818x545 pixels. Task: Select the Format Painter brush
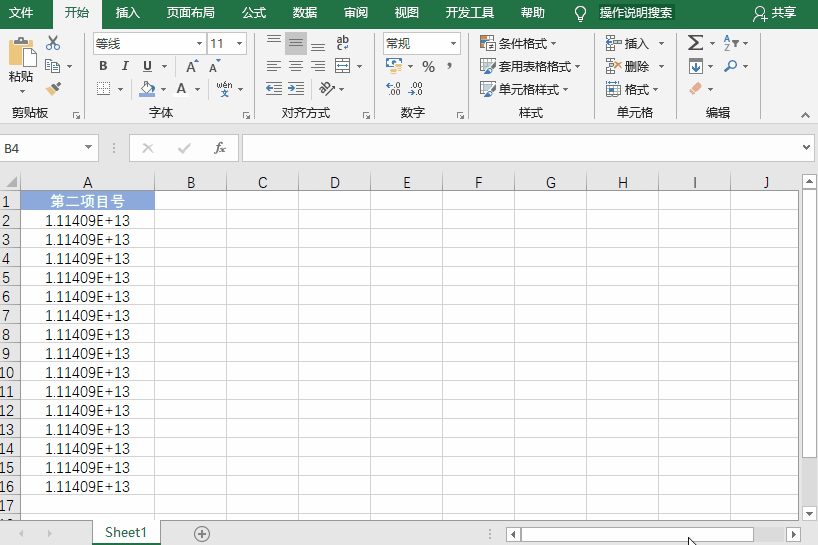pos(53,89)
